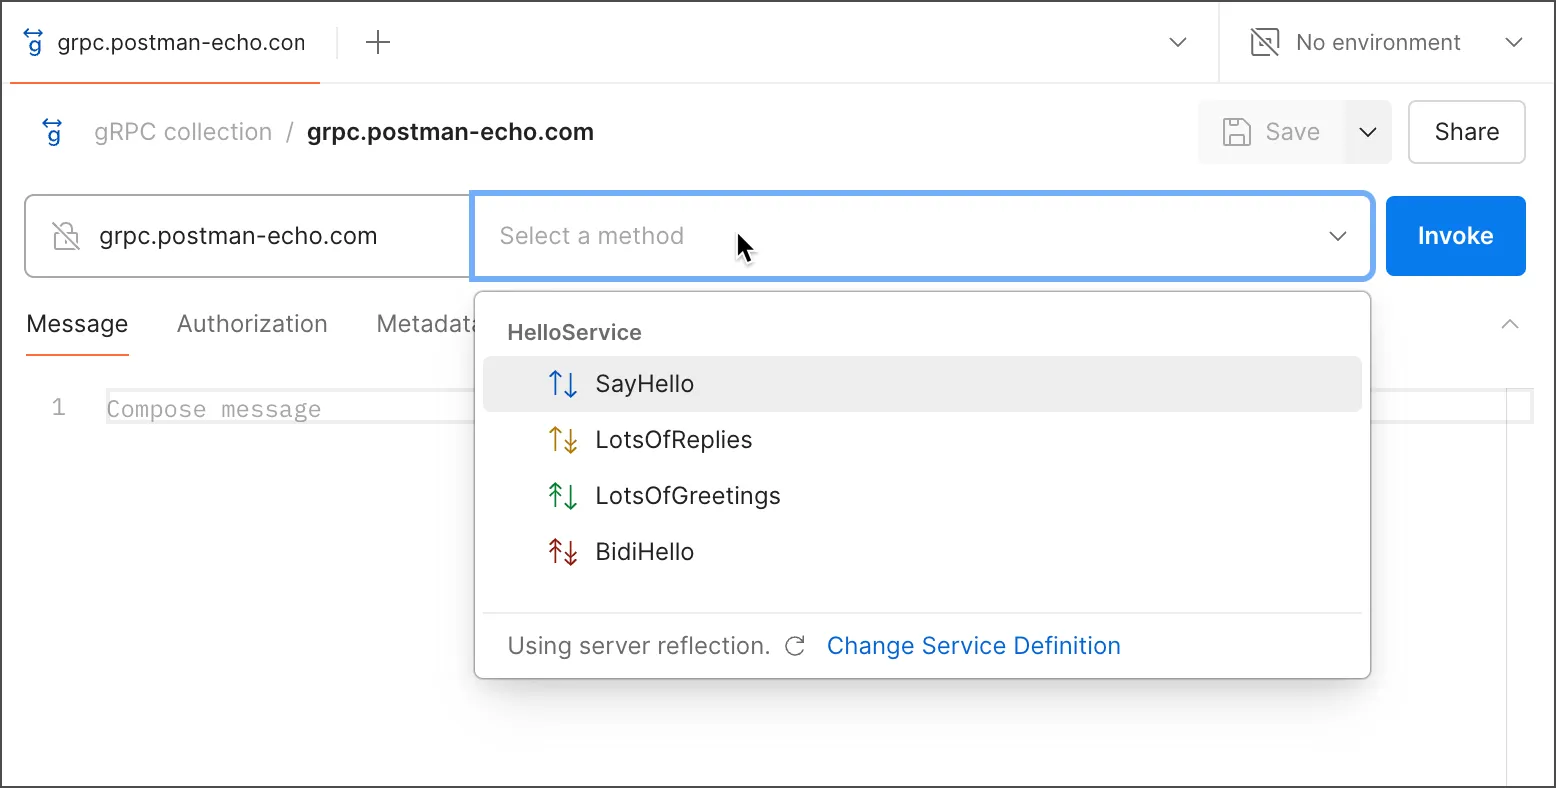Click the Share button
Screen dimensions: 1556x788
(1466, 132)
